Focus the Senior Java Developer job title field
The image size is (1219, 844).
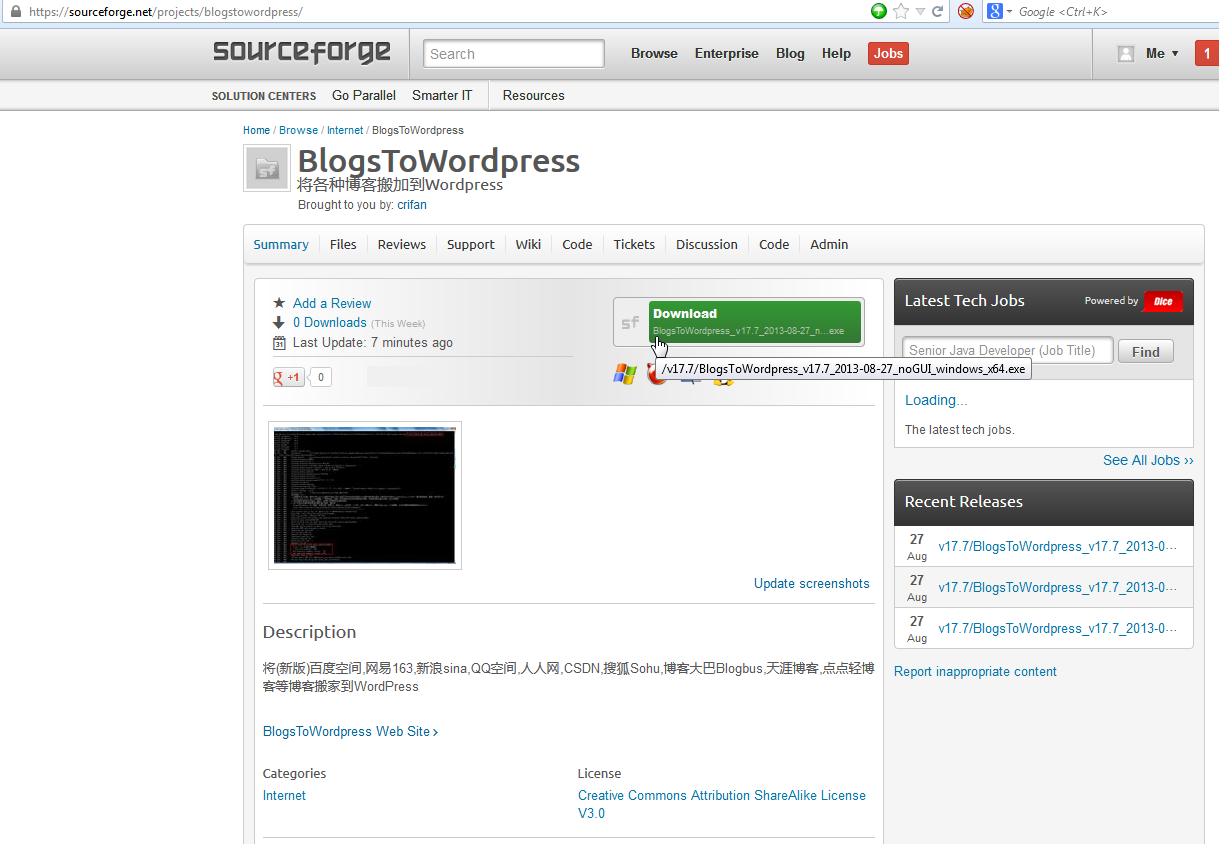point(1007,351)
